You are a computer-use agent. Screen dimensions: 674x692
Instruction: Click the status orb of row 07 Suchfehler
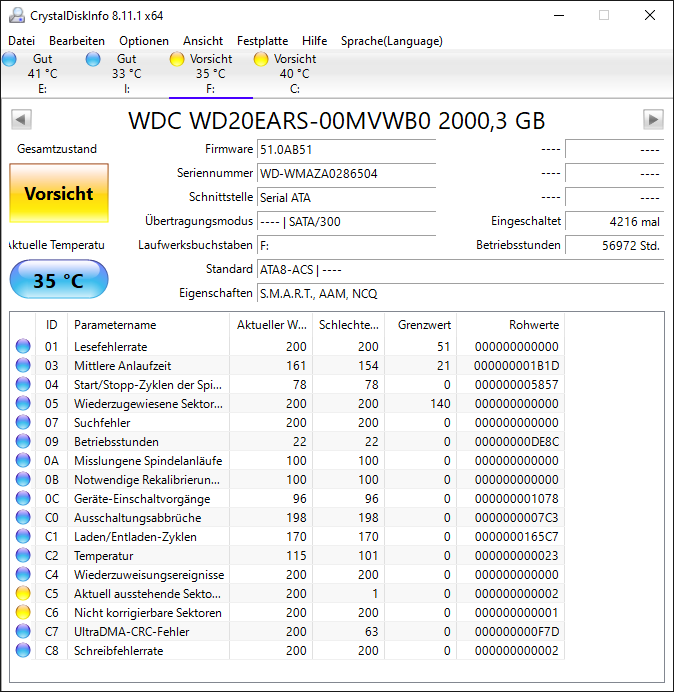[23, 422]
